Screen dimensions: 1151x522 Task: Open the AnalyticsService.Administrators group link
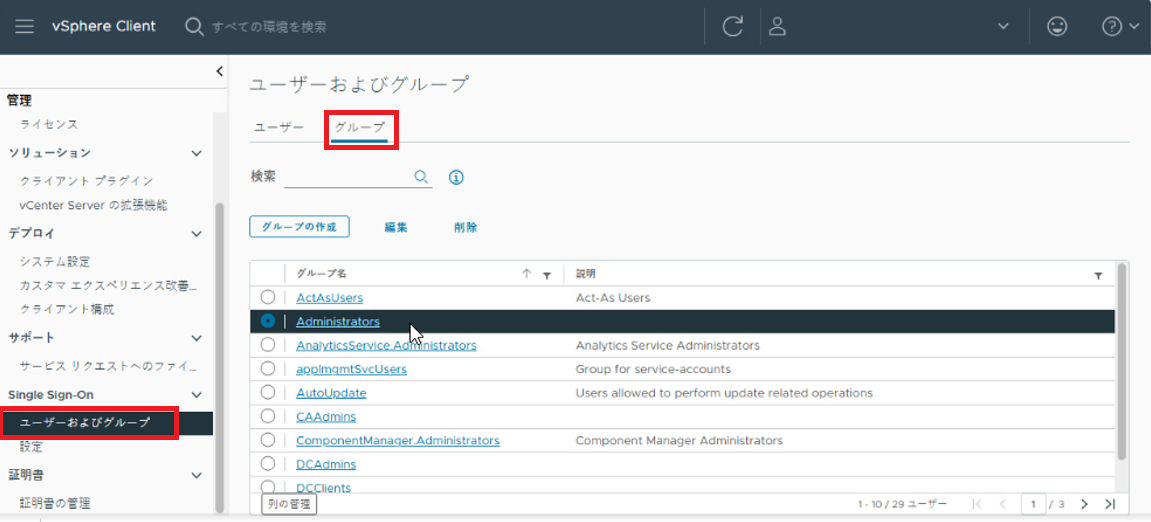click(x=386, y=345)
